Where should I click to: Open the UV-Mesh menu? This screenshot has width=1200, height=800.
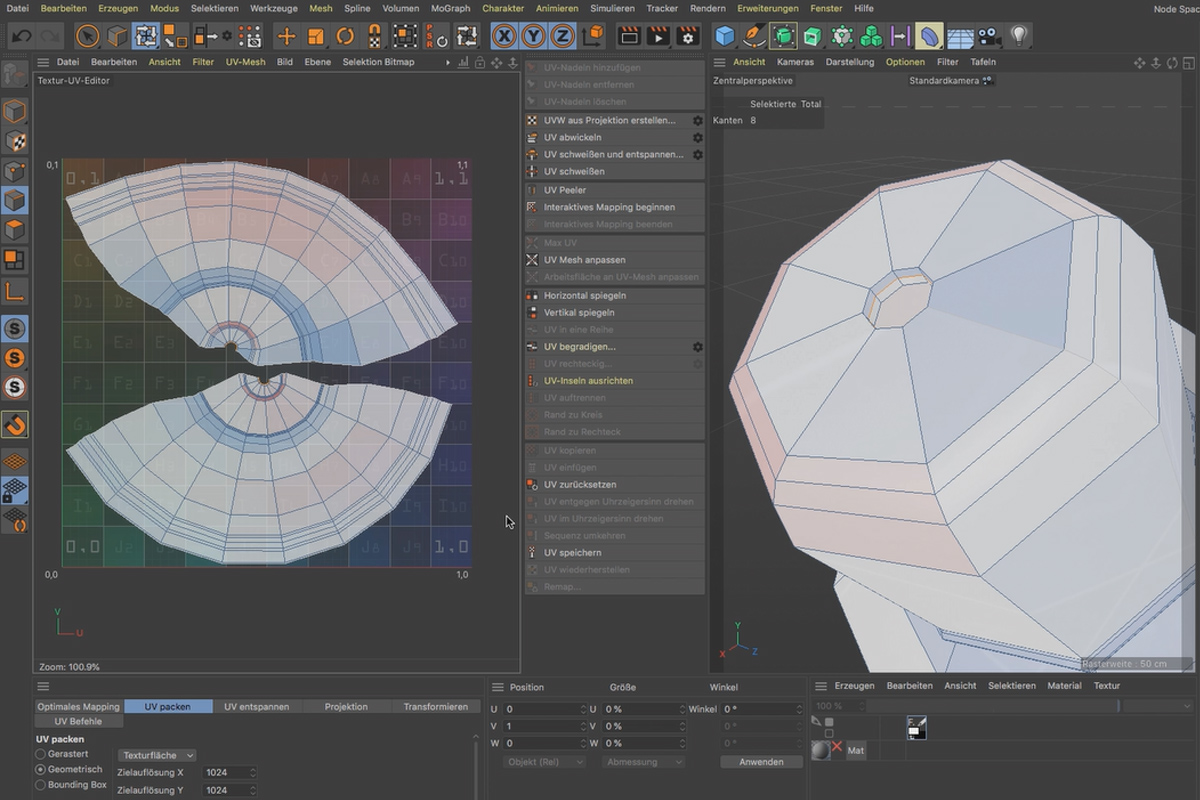(x=246, y=62)
